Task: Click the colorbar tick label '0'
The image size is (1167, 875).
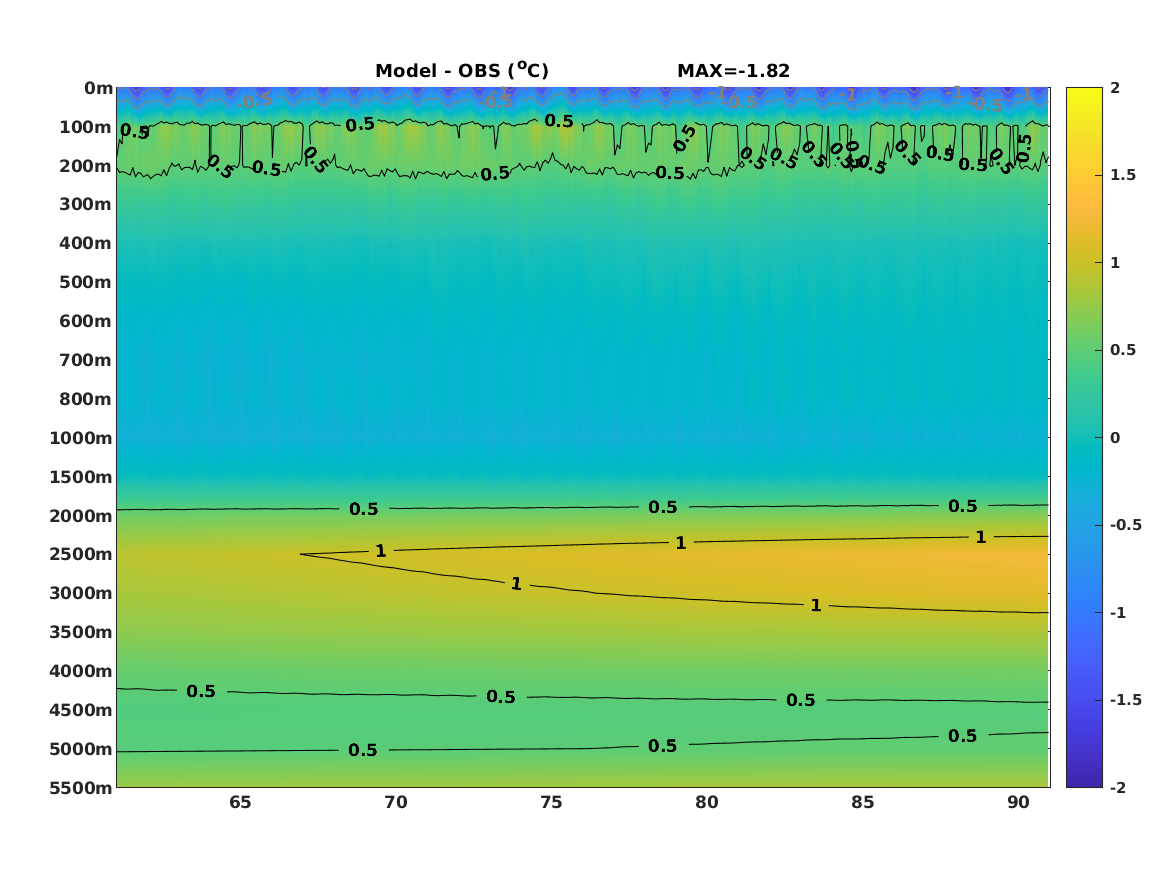Action: pos(1115,438)
